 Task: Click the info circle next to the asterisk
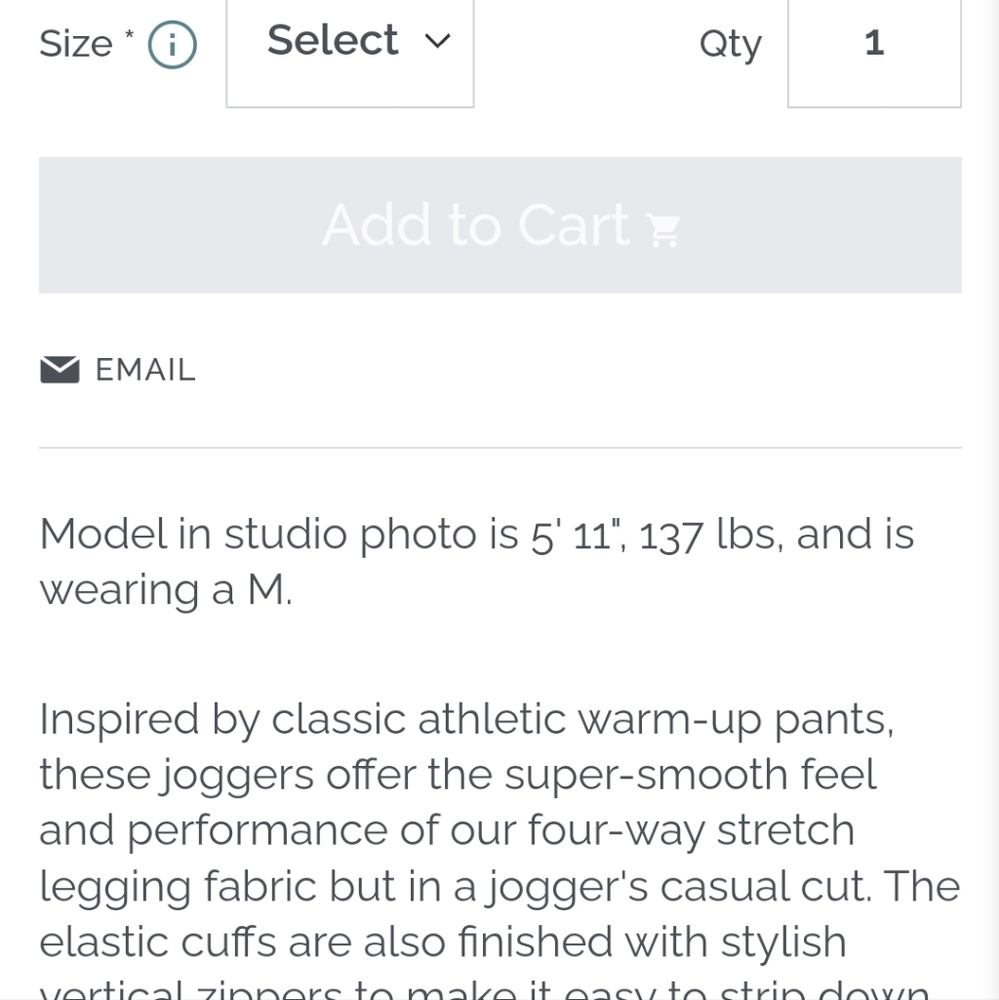tap(172, 43)
